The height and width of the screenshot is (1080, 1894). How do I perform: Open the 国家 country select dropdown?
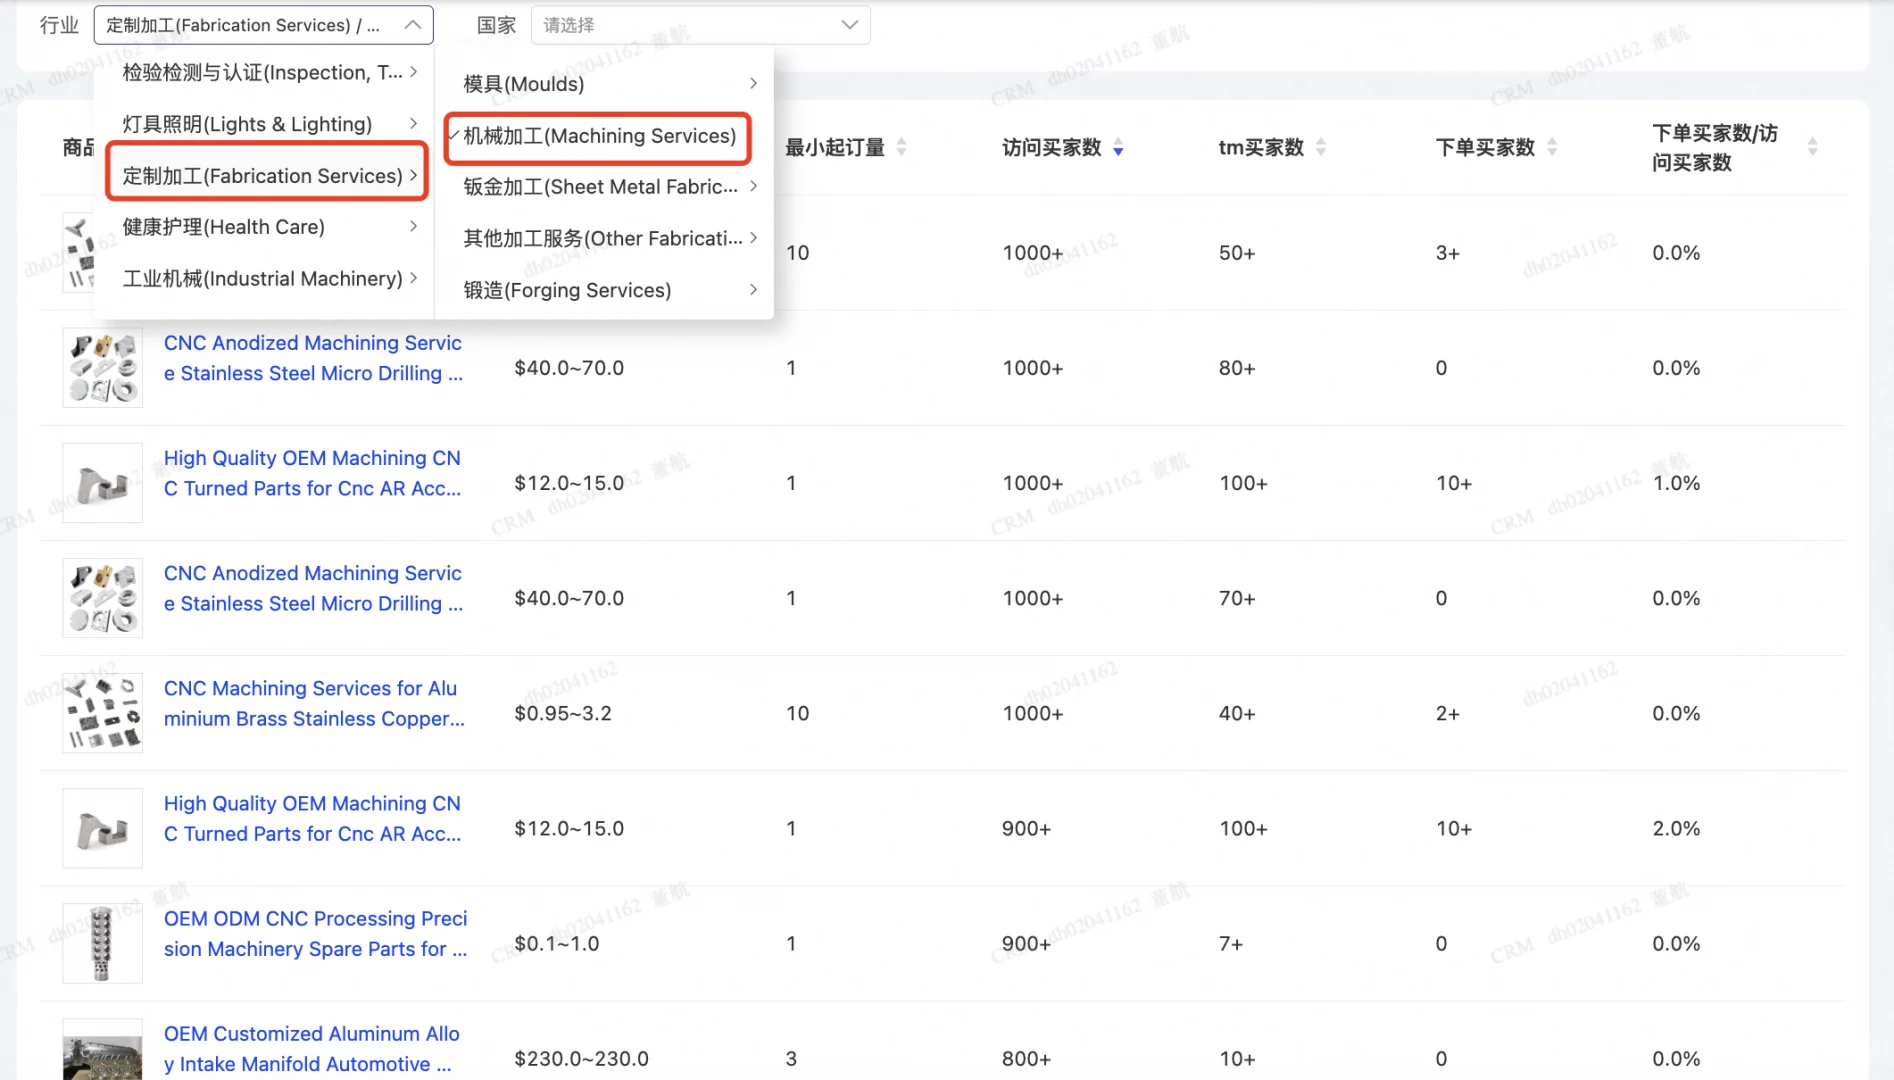(700, 25)
